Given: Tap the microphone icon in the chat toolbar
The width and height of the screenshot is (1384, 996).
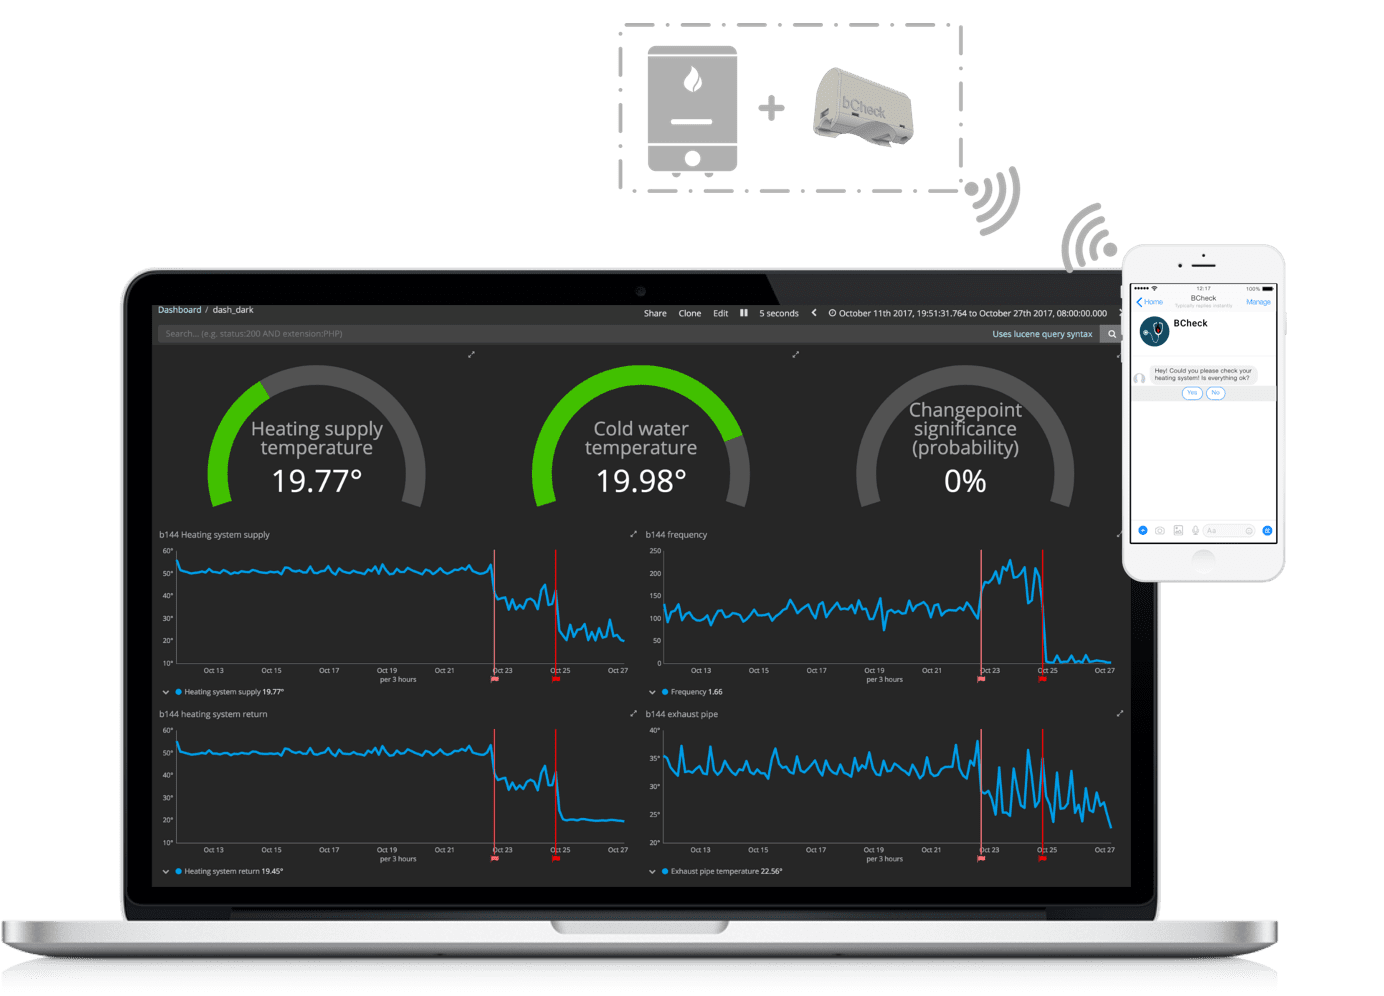Looking at the screenshot, I should click(1195, 531).
